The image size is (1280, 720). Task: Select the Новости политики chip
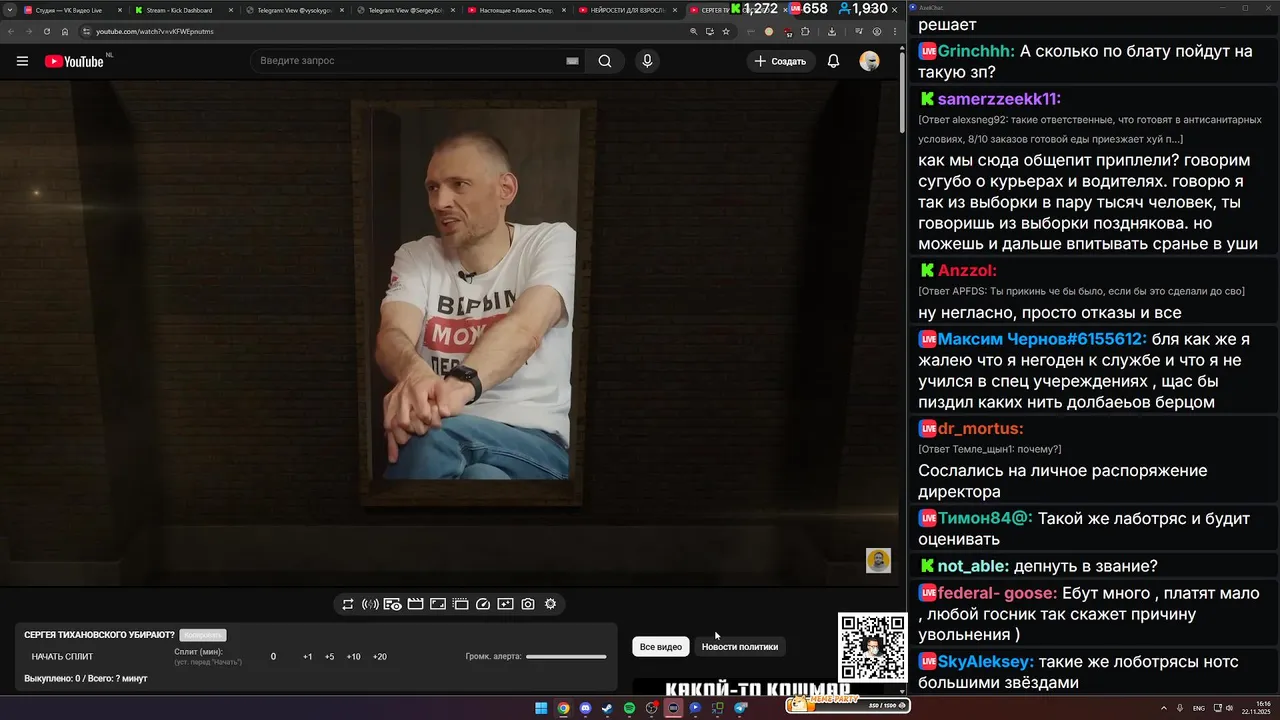[740, 647]
